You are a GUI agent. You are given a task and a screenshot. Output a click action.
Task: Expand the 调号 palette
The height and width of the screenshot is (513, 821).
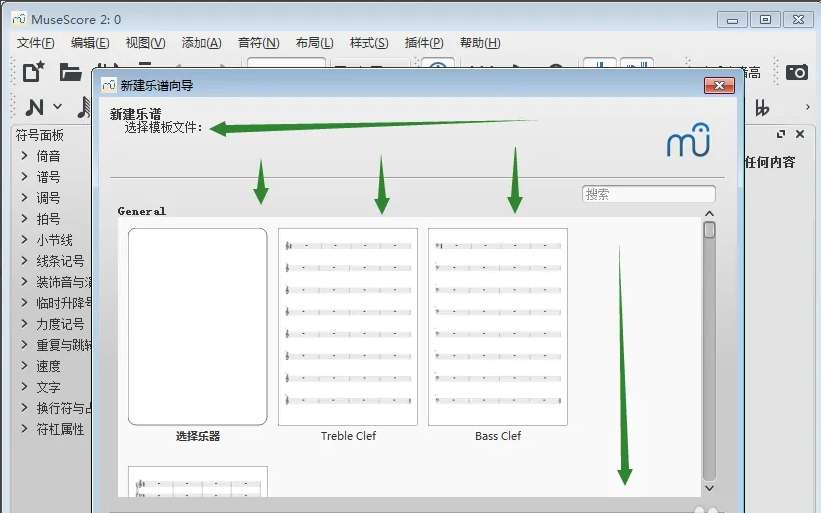pyautogui.click(x=24, y=197)
